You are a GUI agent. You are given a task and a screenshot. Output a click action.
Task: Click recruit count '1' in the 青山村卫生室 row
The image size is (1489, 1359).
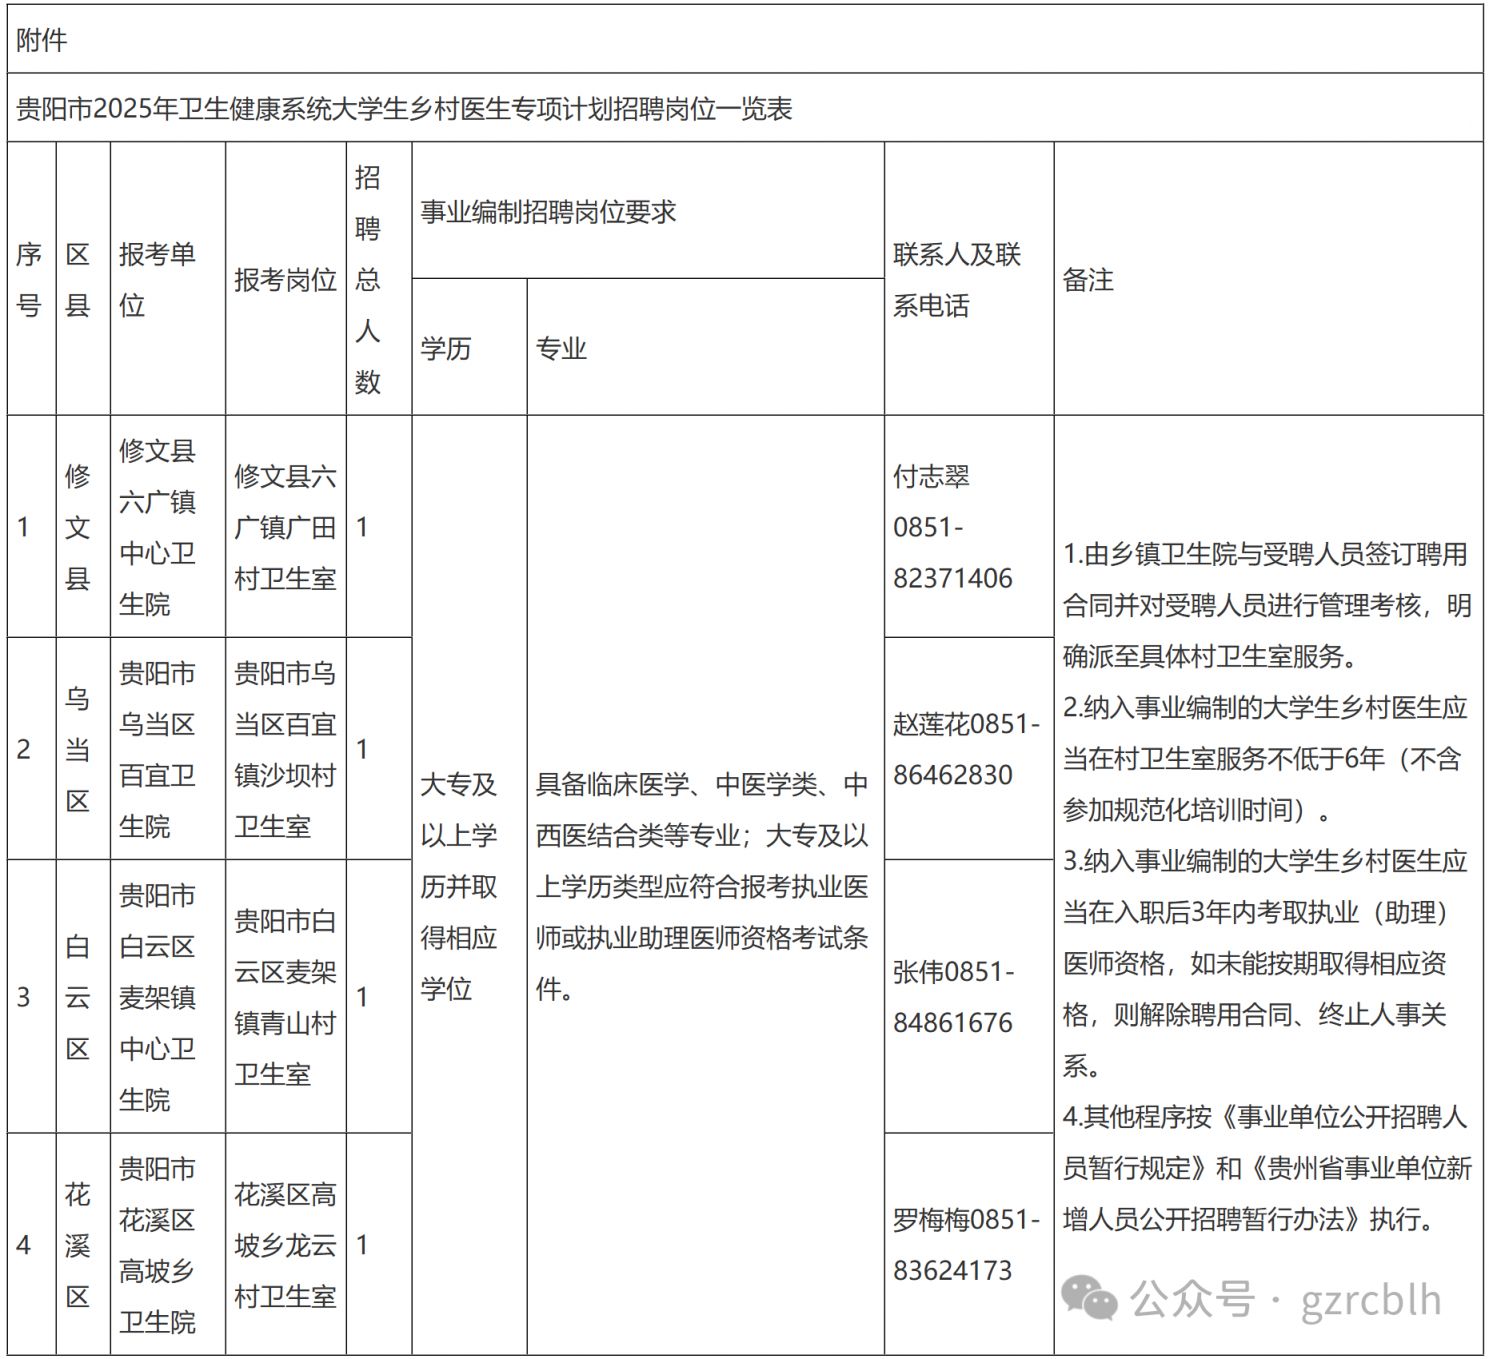point(362,997)
